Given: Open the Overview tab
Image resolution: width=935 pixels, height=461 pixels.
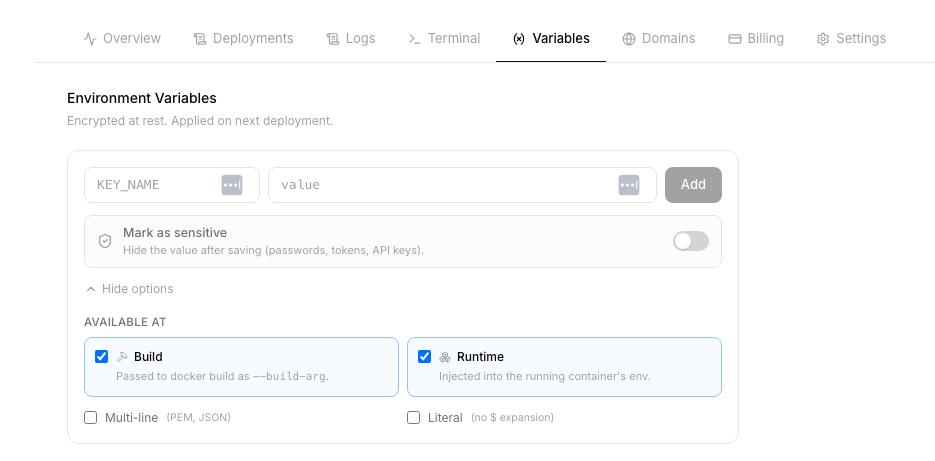Looking at the screenshot, I should click(122, 39).
